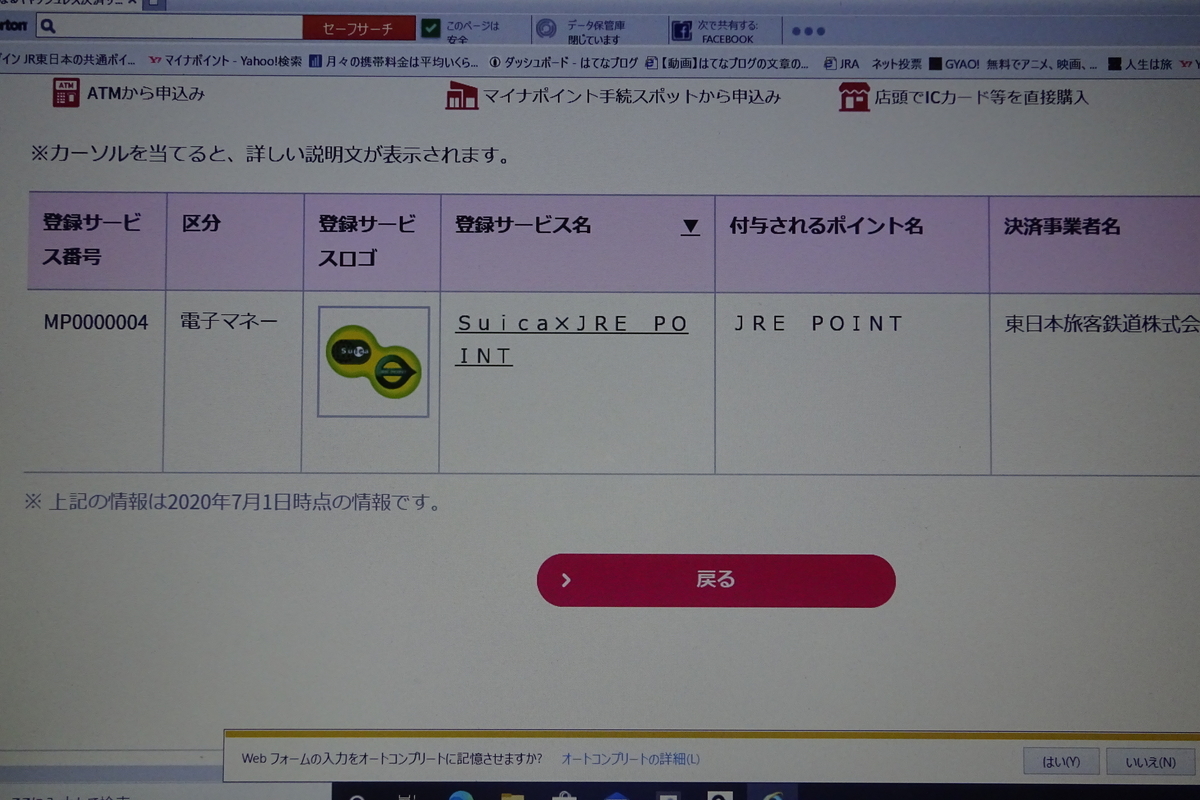Open 月々の携帯料金は平均いくら bookmark
The height and width of the screenshot is (800, 1200).
click(393, 62)
